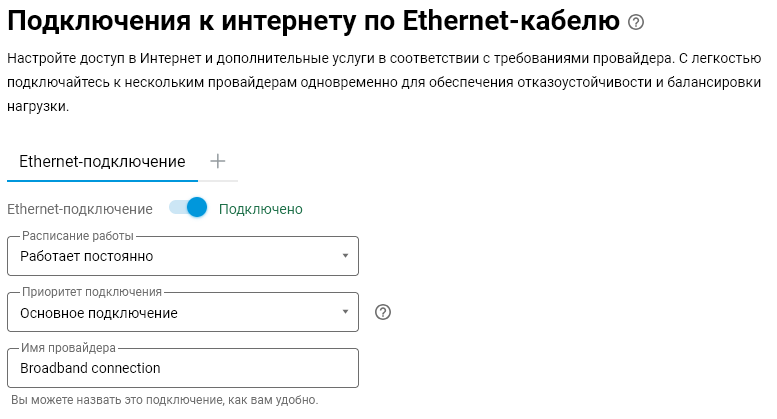Click the help icon beside the page title
The image size is (777, 419).
click(x=635, y=22)
